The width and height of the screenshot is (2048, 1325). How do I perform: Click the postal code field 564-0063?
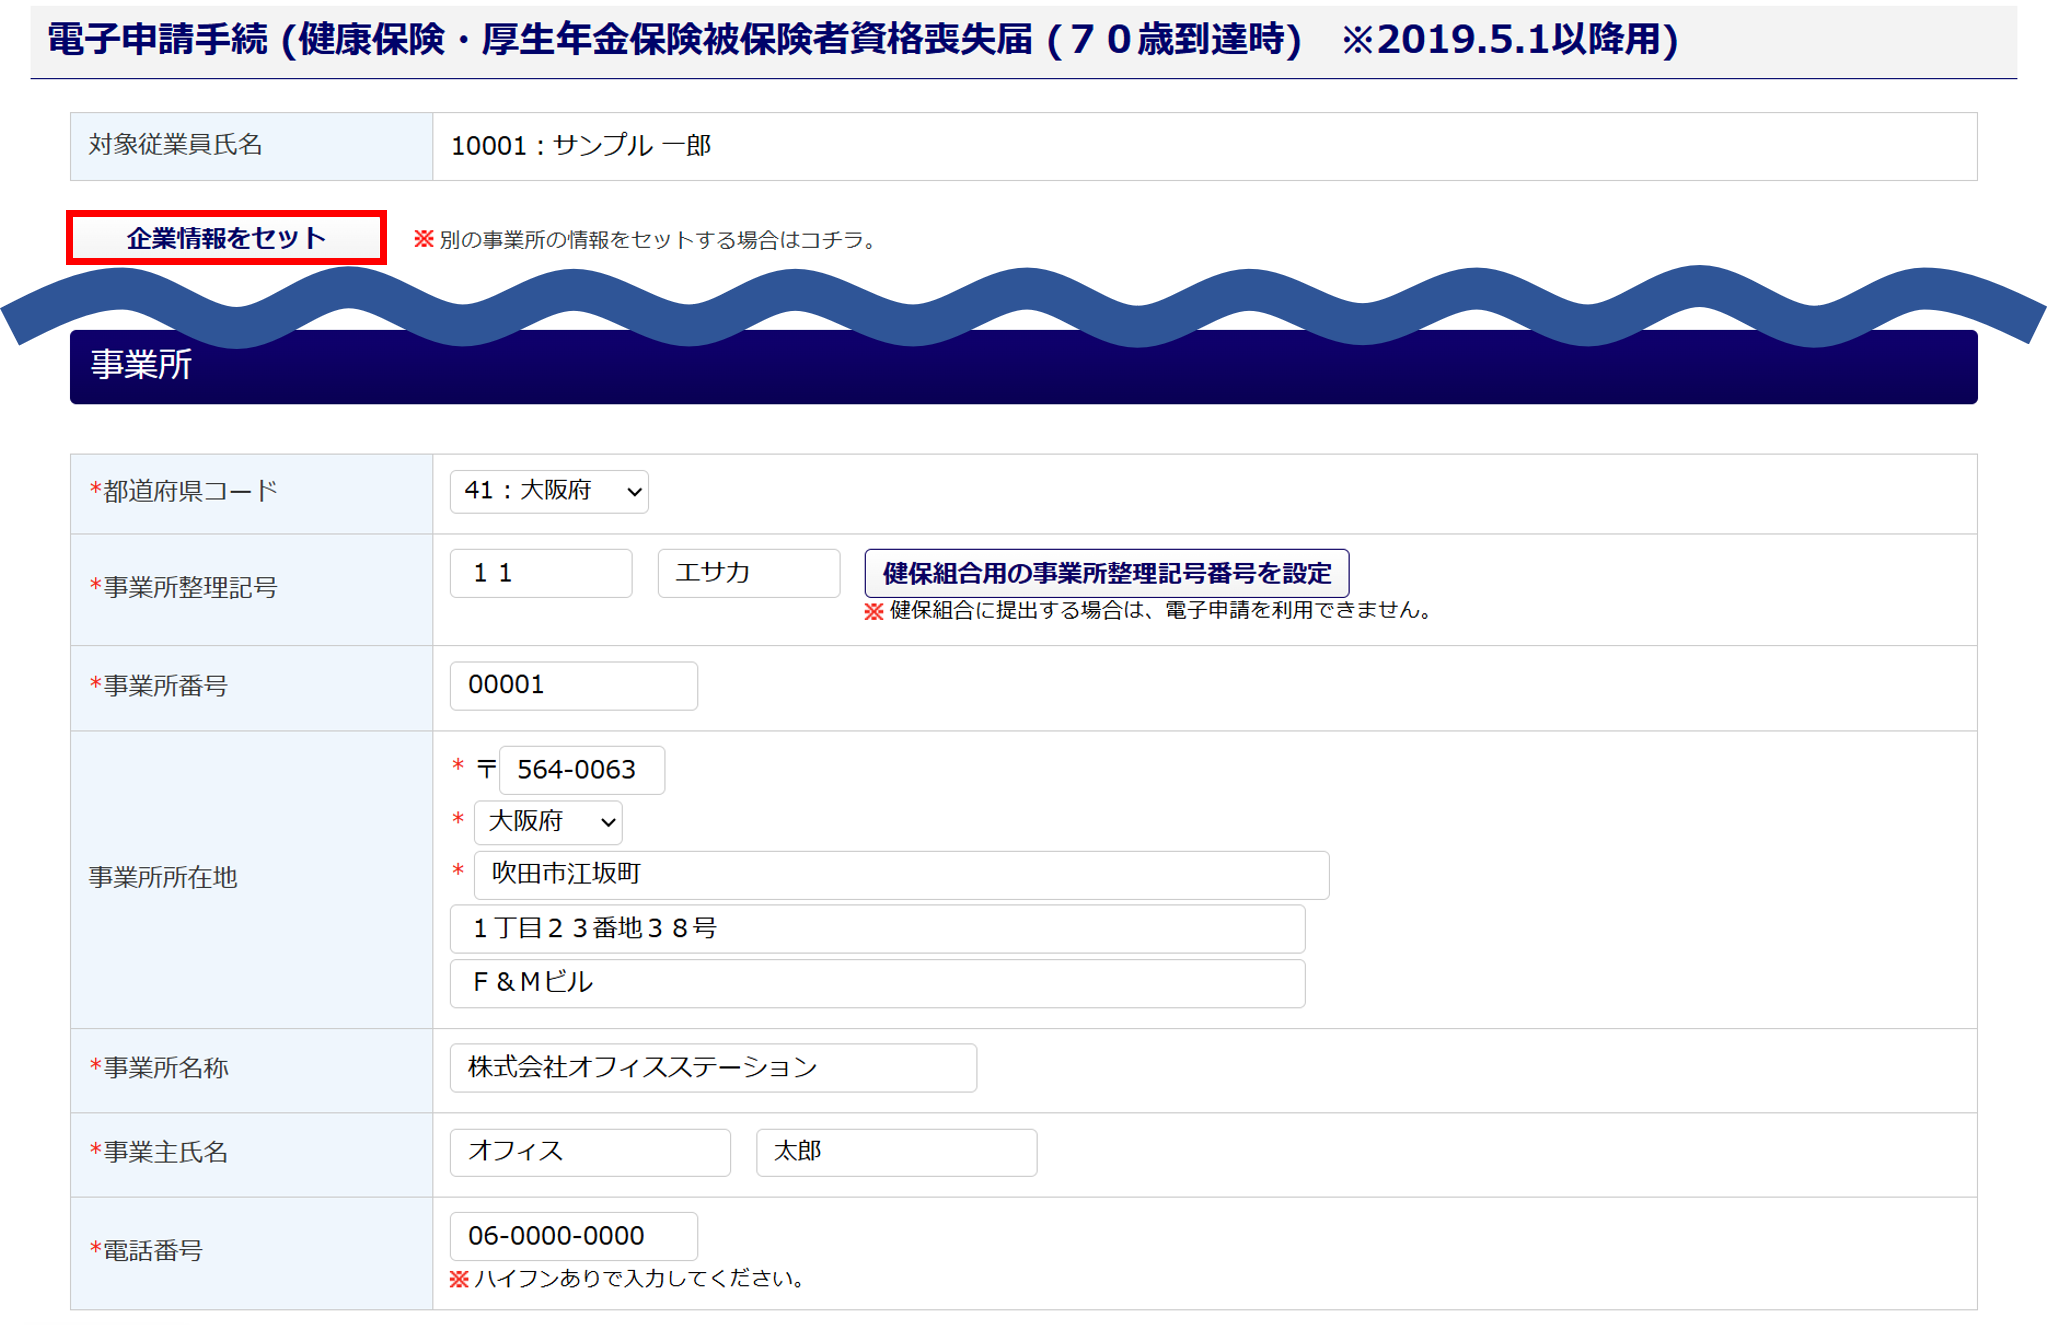pyautogui.click(x=581, y=770)
